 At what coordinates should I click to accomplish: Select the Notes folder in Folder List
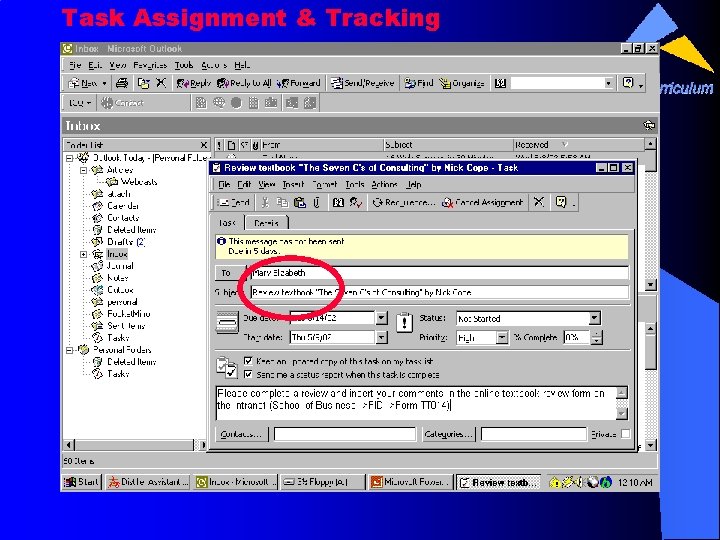[x=117, y=278]
